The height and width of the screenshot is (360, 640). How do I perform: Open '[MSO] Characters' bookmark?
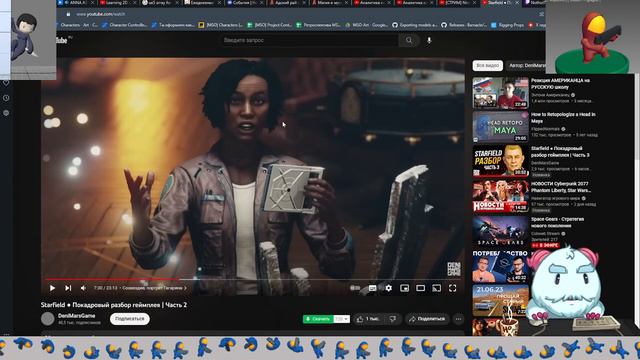click(x=220, y=25)
